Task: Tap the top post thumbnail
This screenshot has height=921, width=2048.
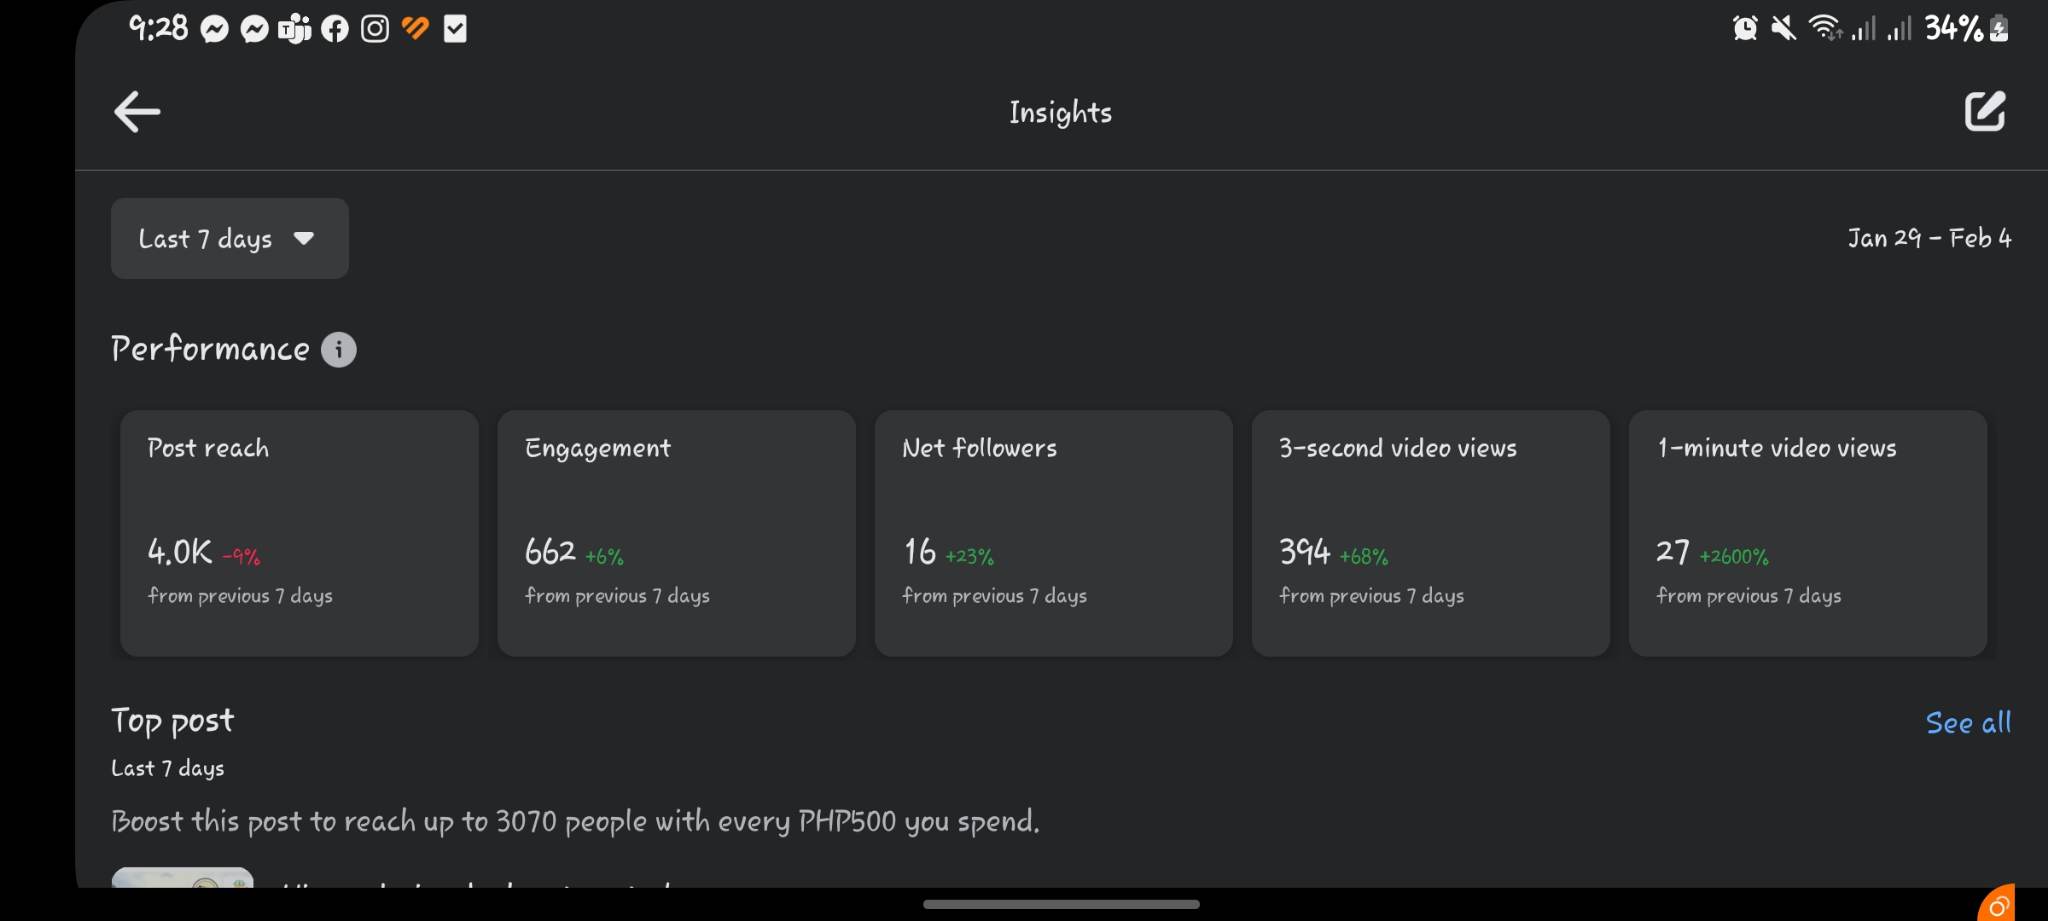Action: [x=182, y=877]
